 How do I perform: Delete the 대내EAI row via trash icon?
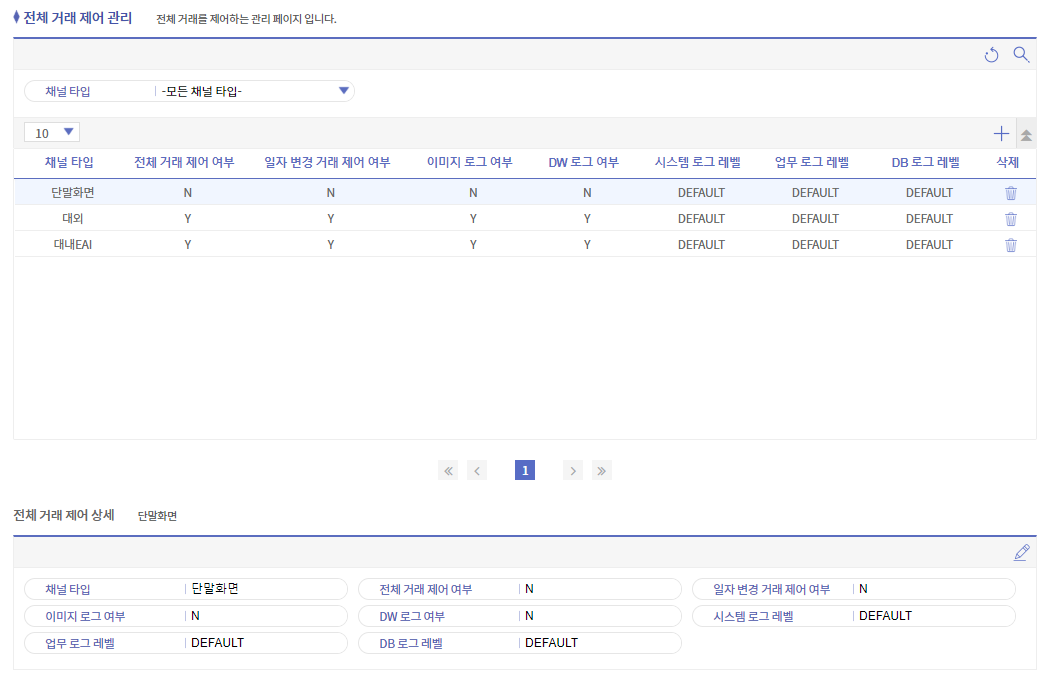tap(1010, 245)
